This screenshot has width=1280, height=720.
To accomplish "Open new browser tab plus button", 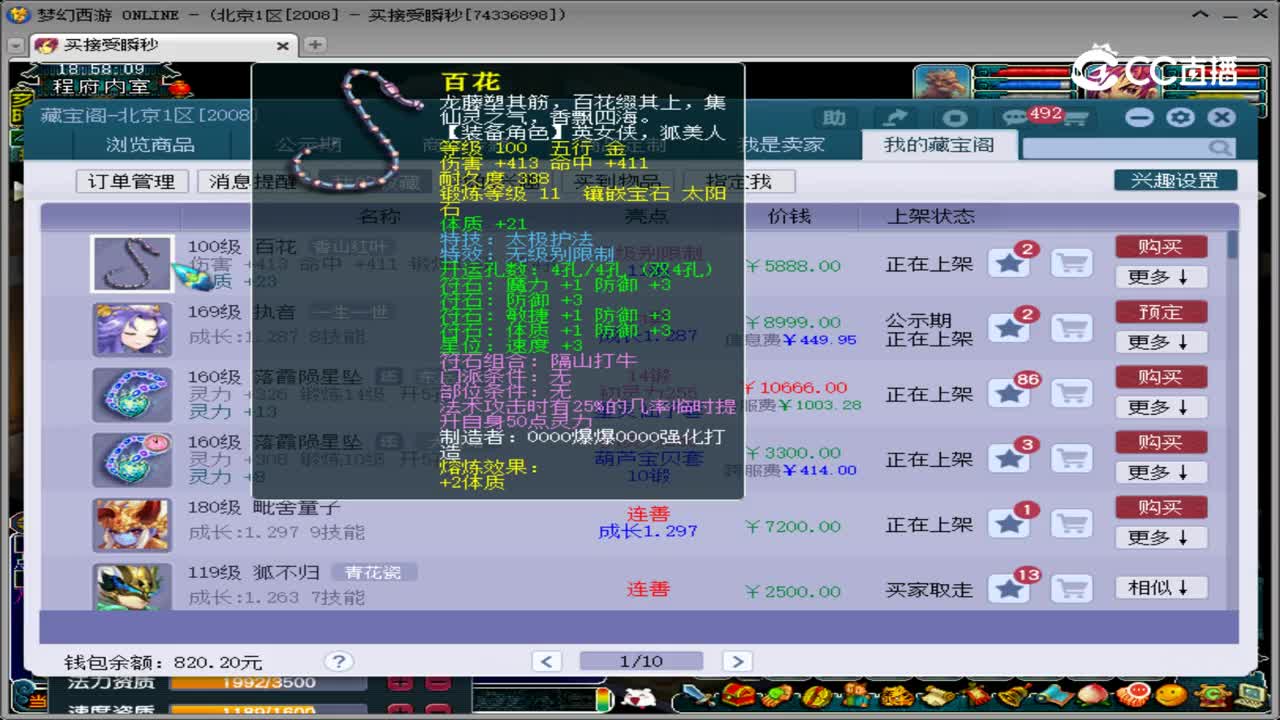I will 314,45.
